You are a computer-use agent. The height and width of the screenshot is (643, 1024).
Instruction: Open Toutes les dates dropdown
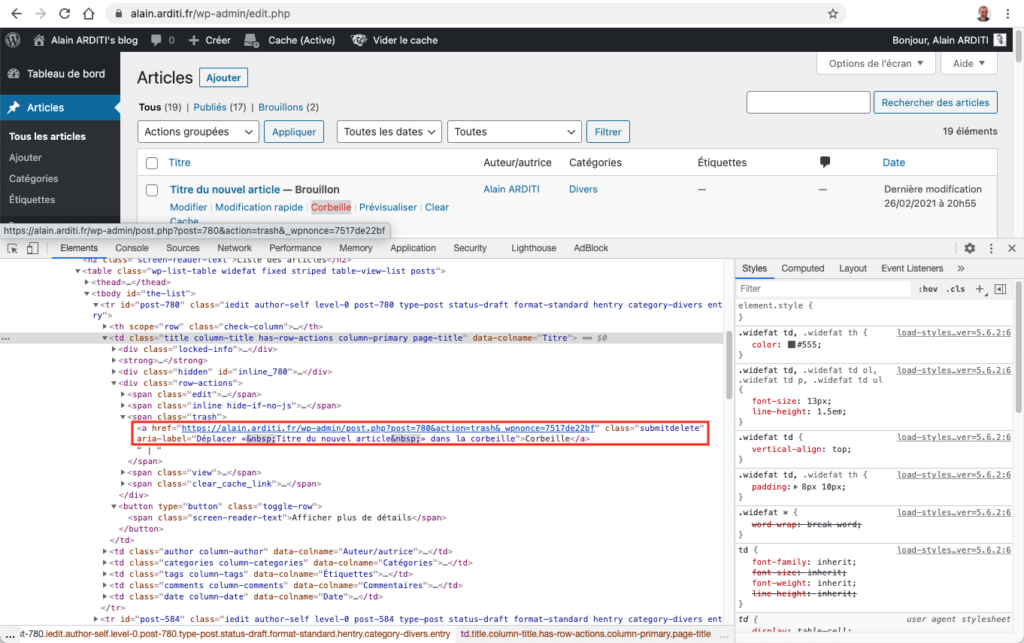click(389, 132)
